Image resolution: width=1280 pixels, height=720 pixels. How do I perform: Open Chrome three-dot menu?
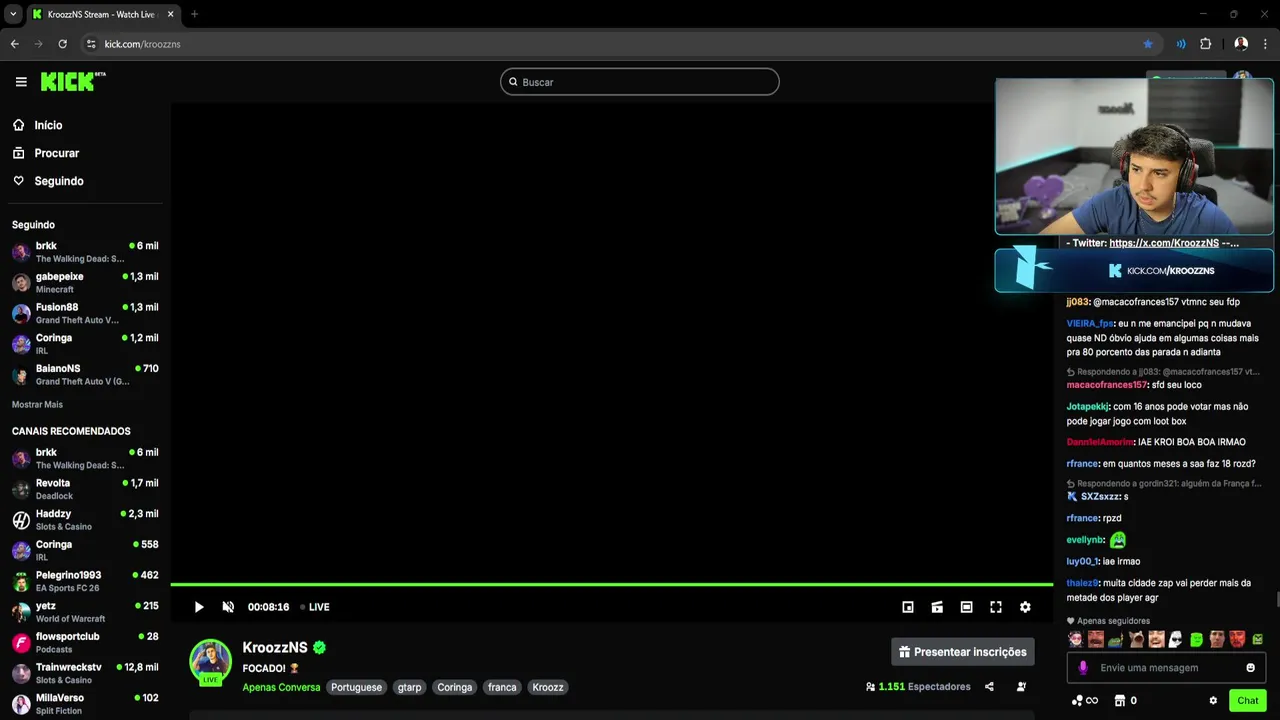[x=1264, y=44]
